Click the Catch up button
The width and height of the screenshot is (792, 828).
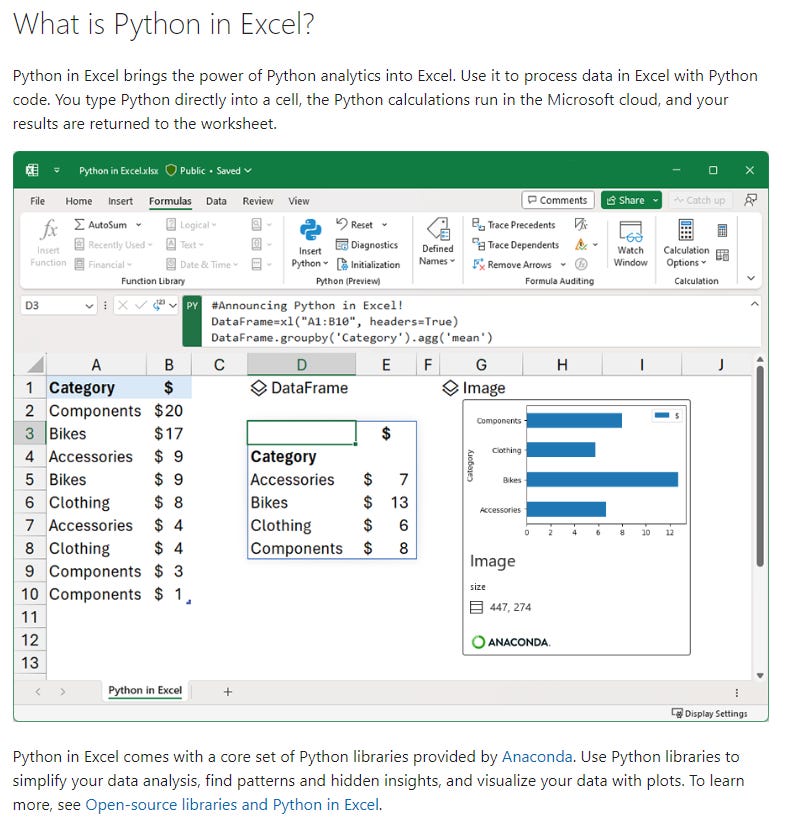tap(700, 200)
